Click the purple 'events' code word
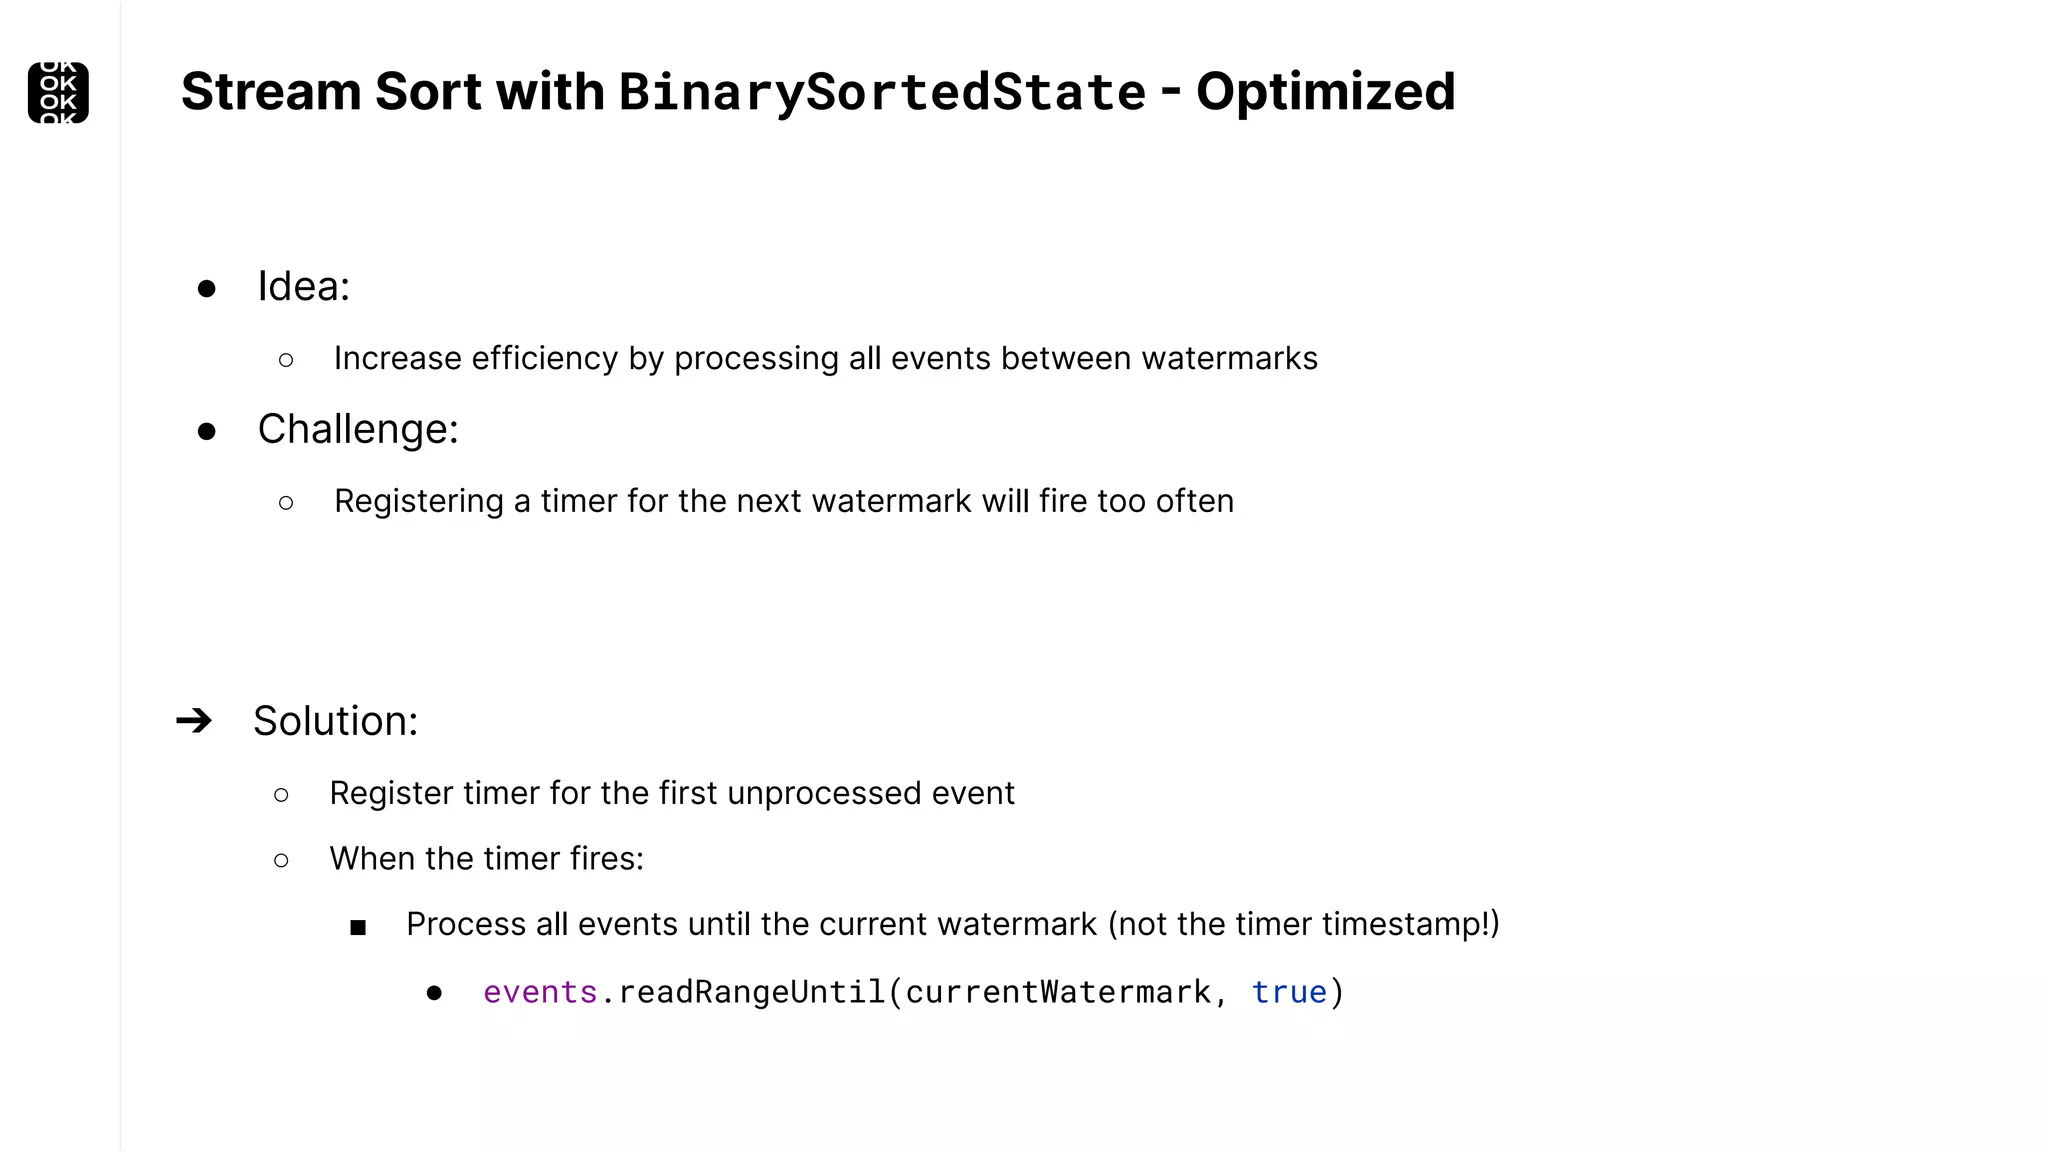Screen dimensions: 2048x1152 pos(540,992)
